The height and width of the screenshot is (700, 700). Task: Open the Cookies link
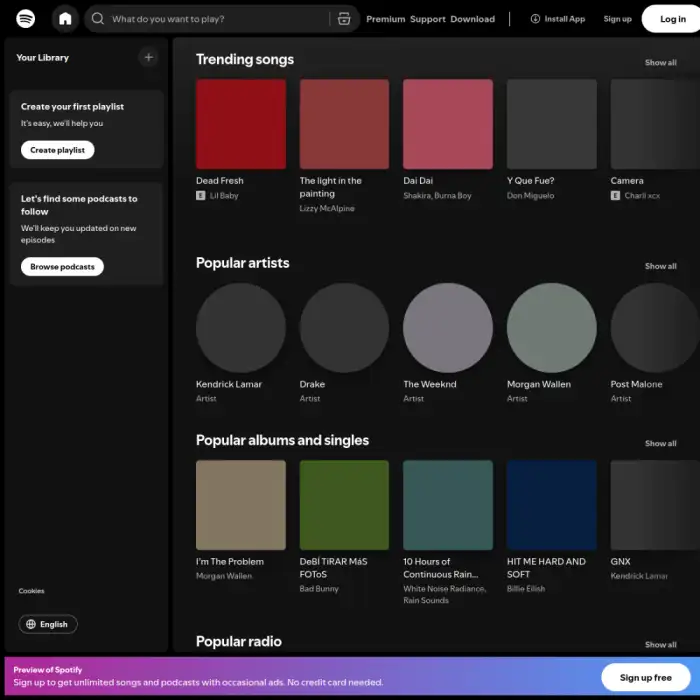[x=31, y=591]
